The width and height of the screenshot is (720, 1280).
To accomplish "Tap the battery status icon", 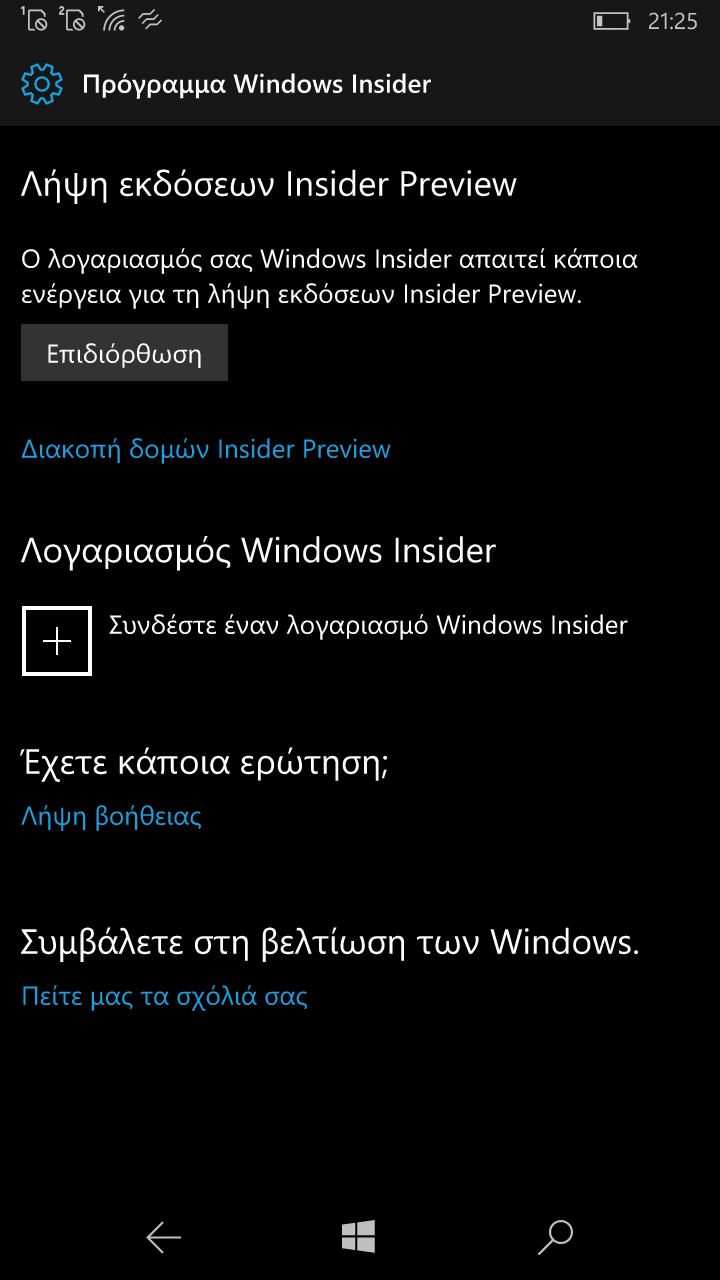I will click(611, 20).
